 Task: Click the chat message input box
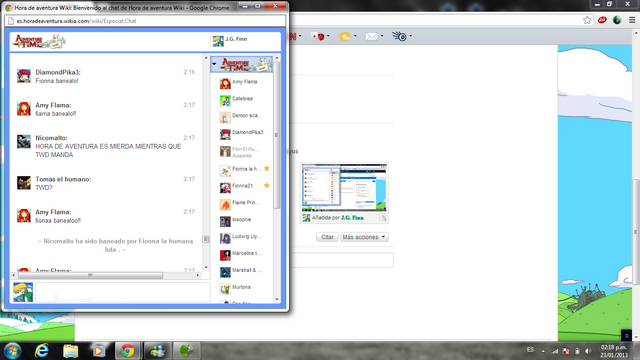tap(122, 292)
